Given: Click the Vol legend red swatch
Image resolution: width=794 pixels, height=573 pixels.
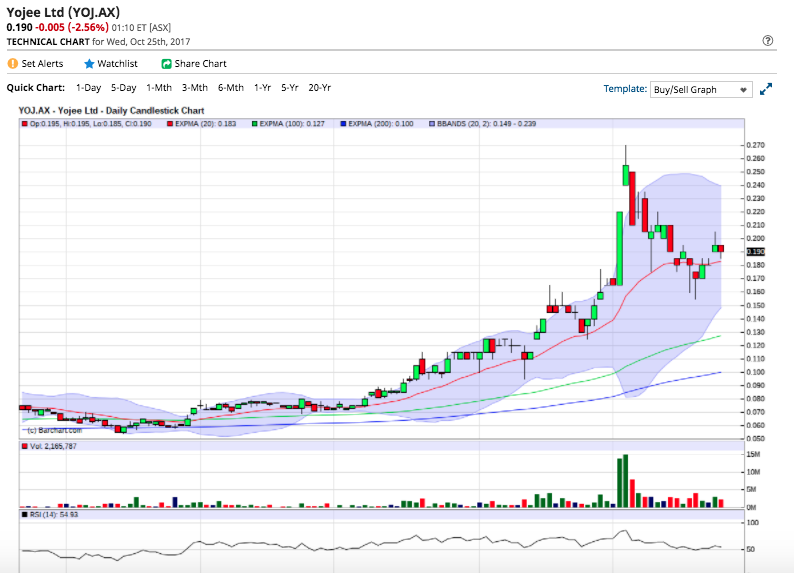Looking at the screenshot, I should [24, 446].
